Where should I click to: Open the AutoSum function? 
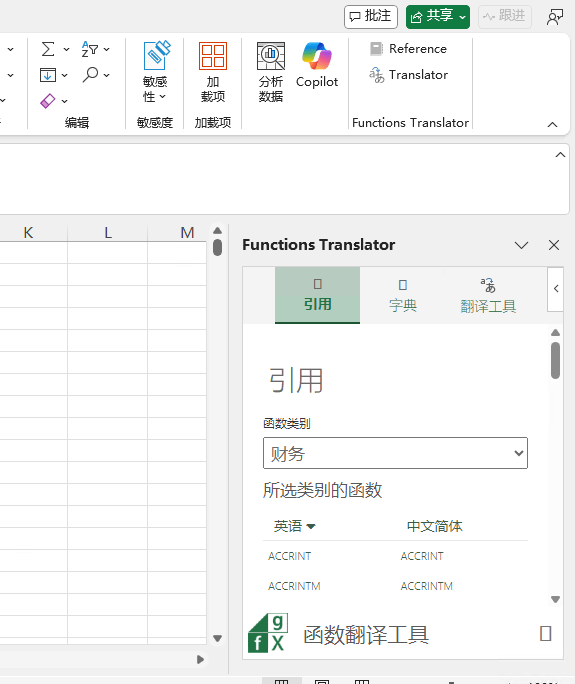(x=48, y=49)
